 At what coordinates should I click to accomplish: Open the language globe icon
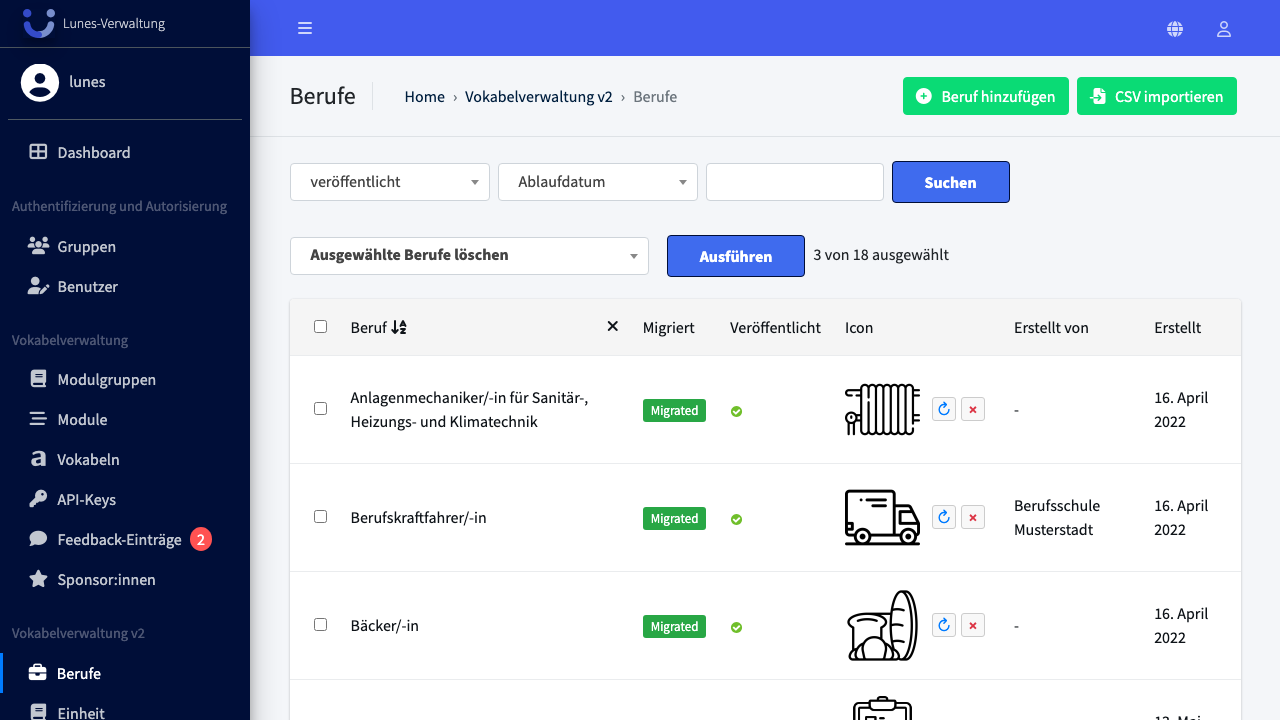point(1175,29)
